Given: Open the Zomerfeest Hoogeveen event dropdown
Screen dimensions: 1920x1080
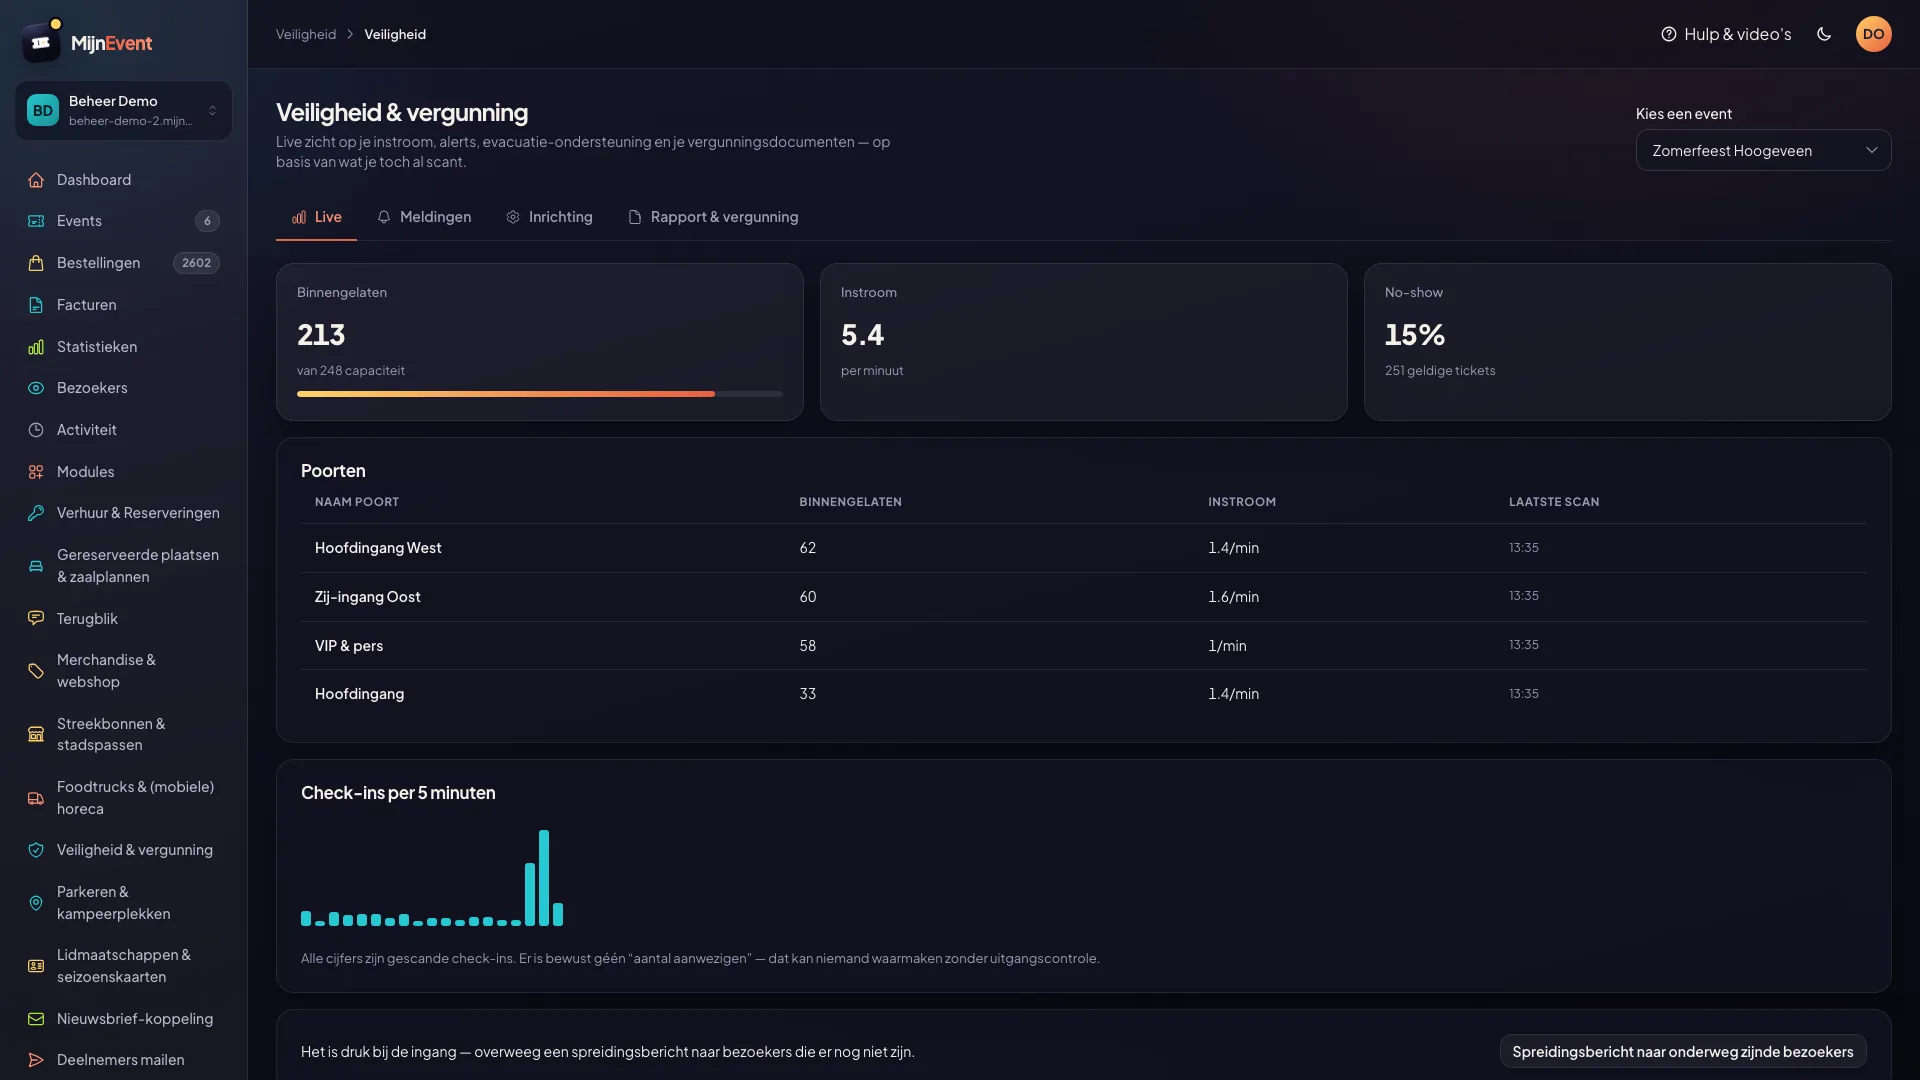Looking at the screenshot, I should coord(1763,150).
